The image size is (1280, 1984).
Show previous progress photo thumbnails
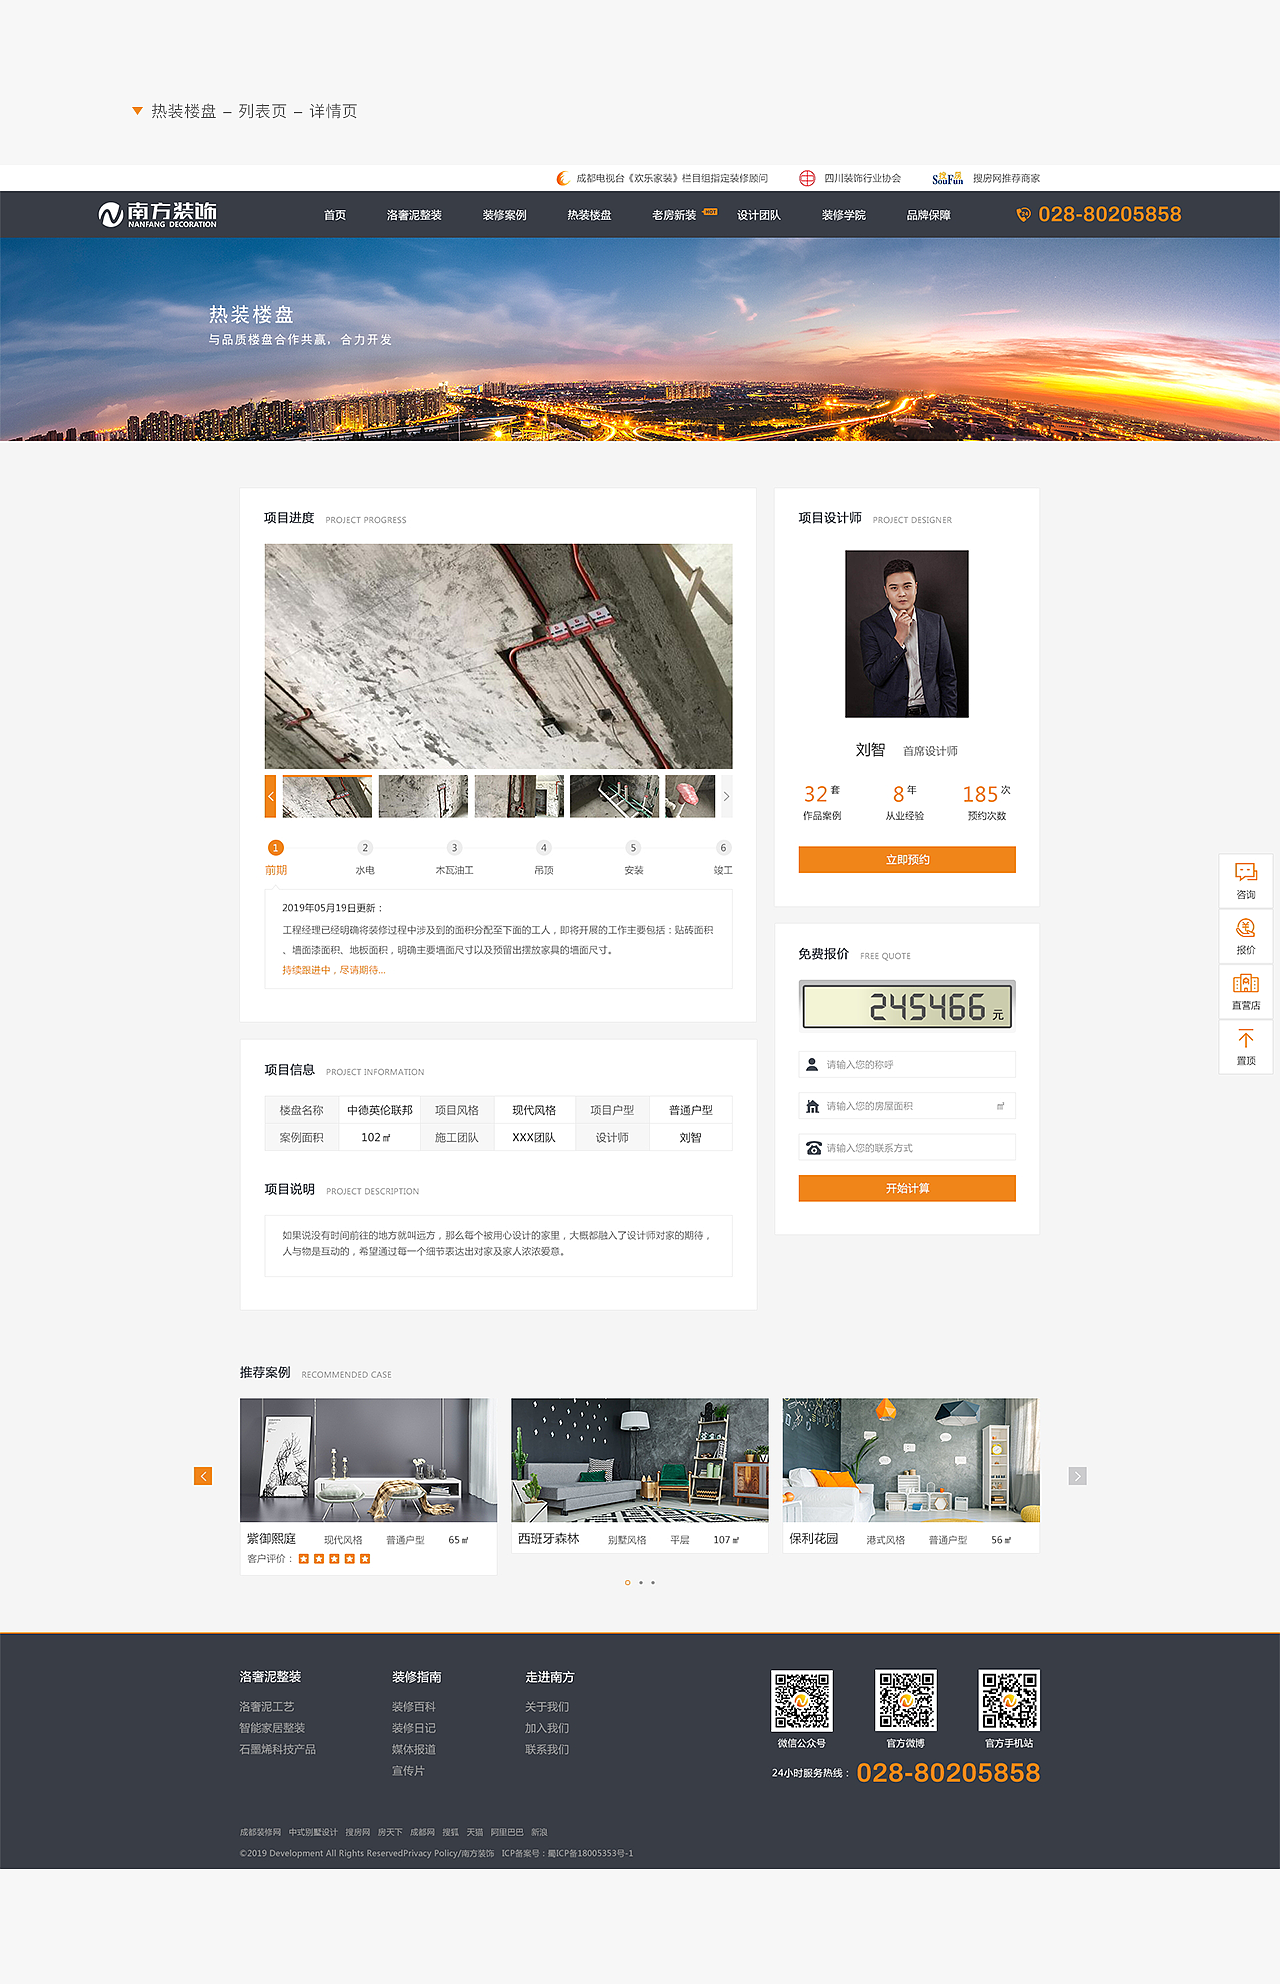(270, 796)
